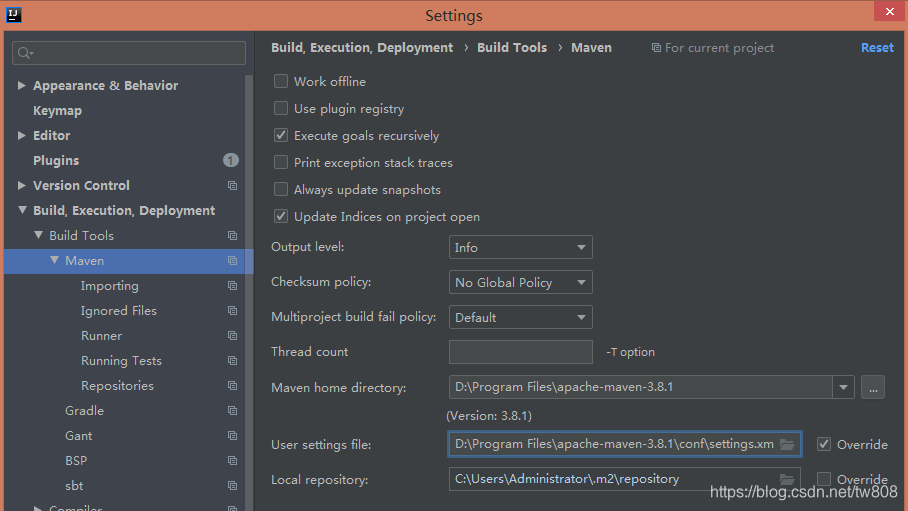The height and width of the screenshot is (511, 908).
Task: Select Ignored Files under Maven
Action: coord(119,311)
